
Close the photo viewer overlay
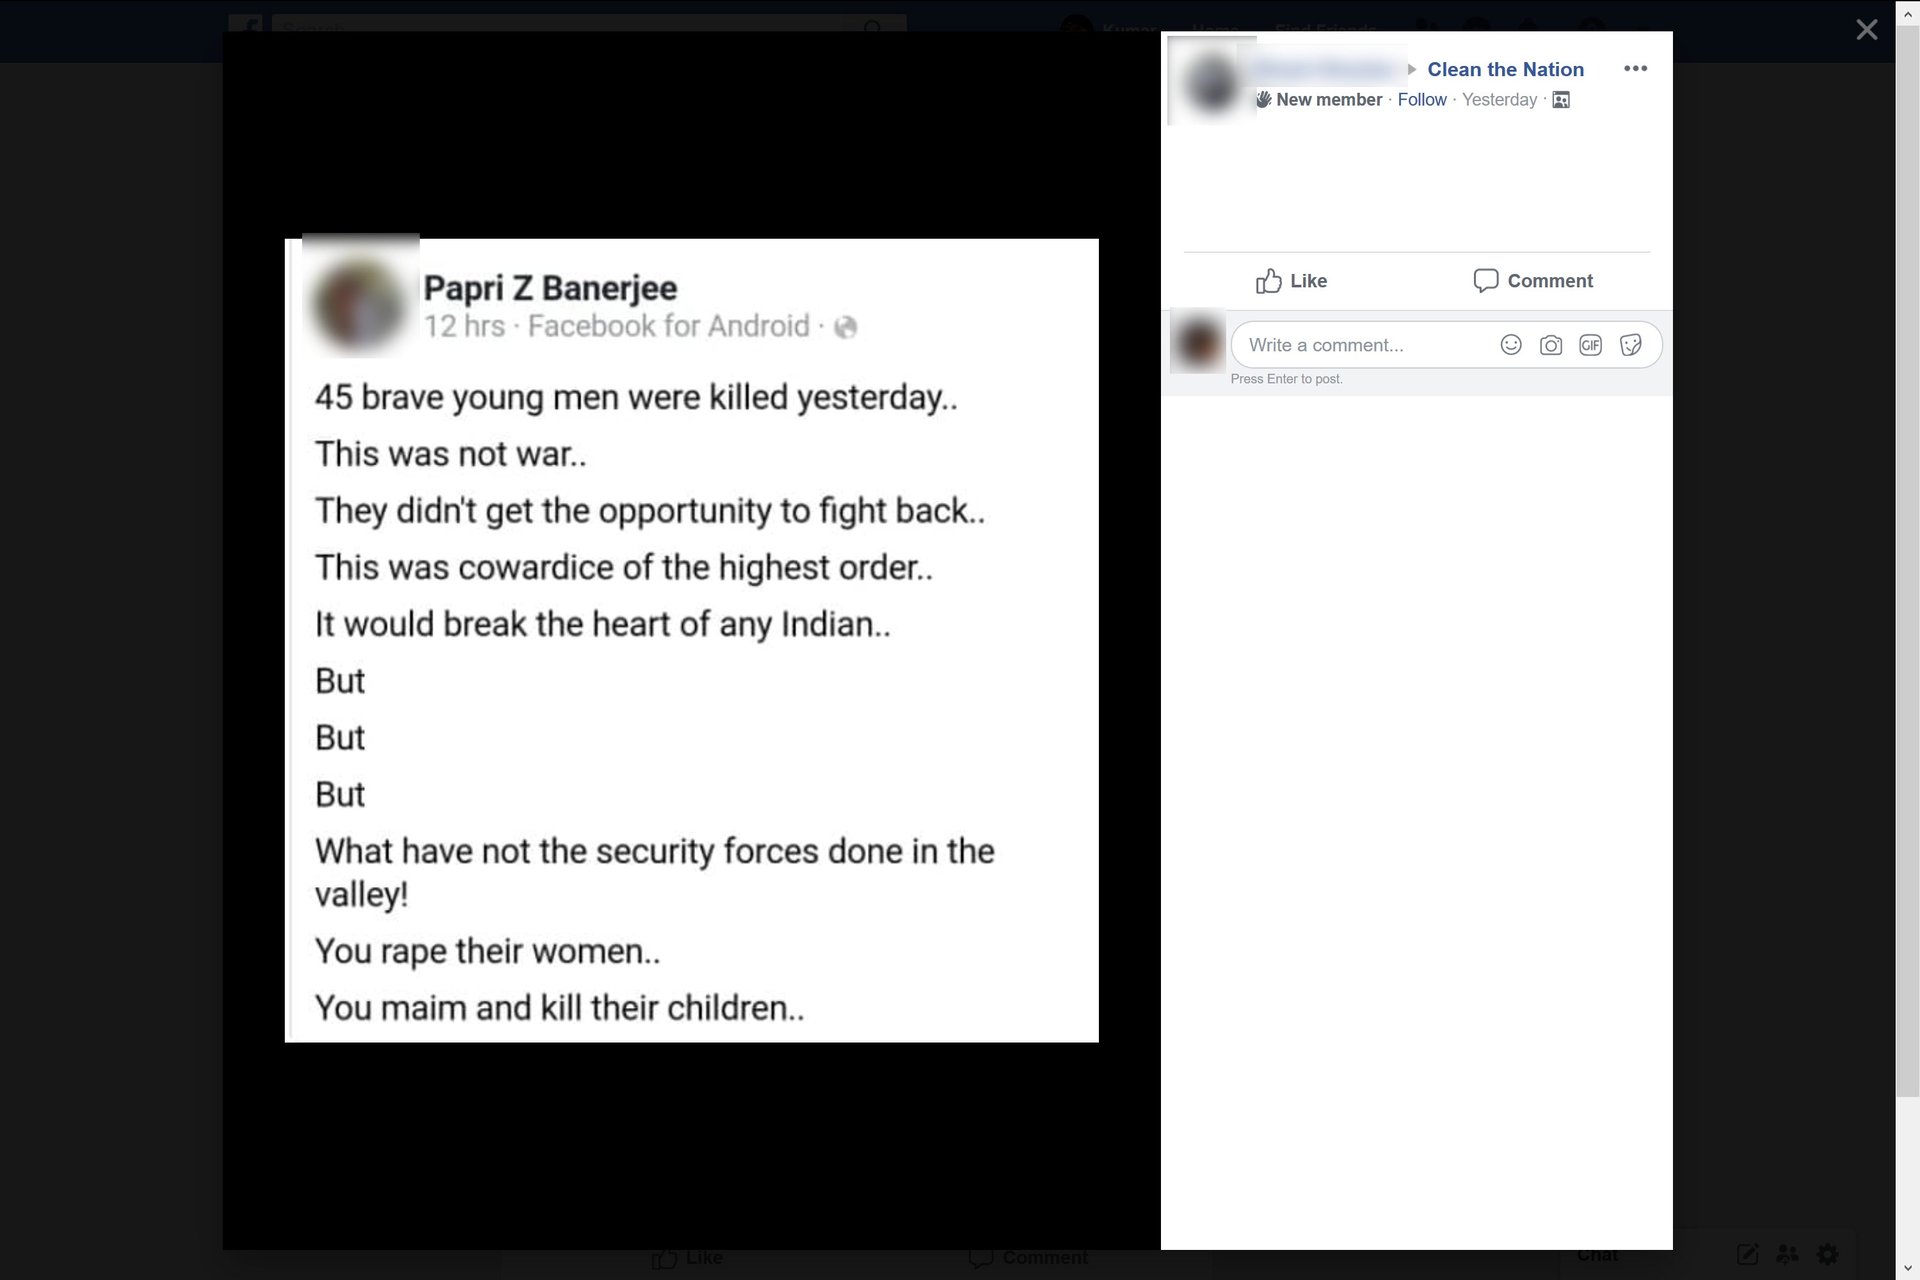[x=1866, y=30]
